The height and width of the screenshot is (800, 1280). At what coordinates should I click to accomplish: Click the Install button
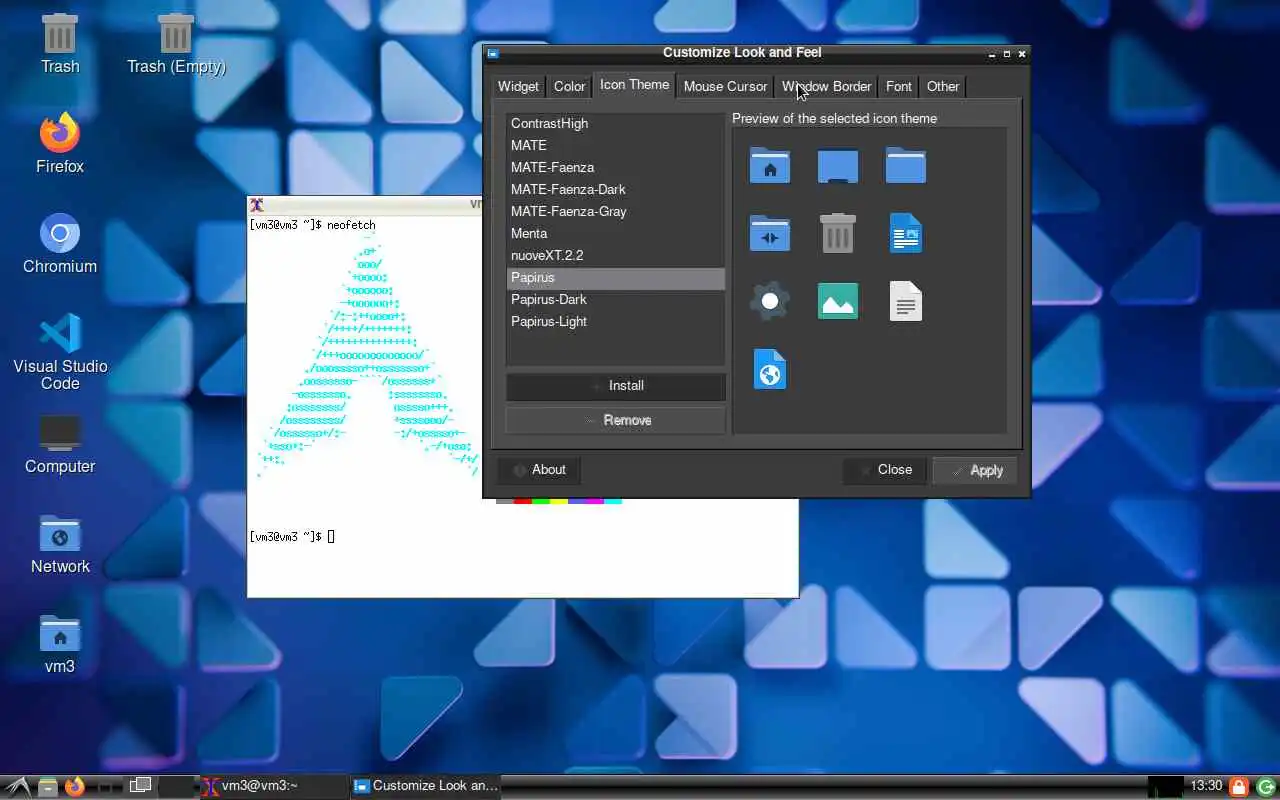[x=615, y=386]
